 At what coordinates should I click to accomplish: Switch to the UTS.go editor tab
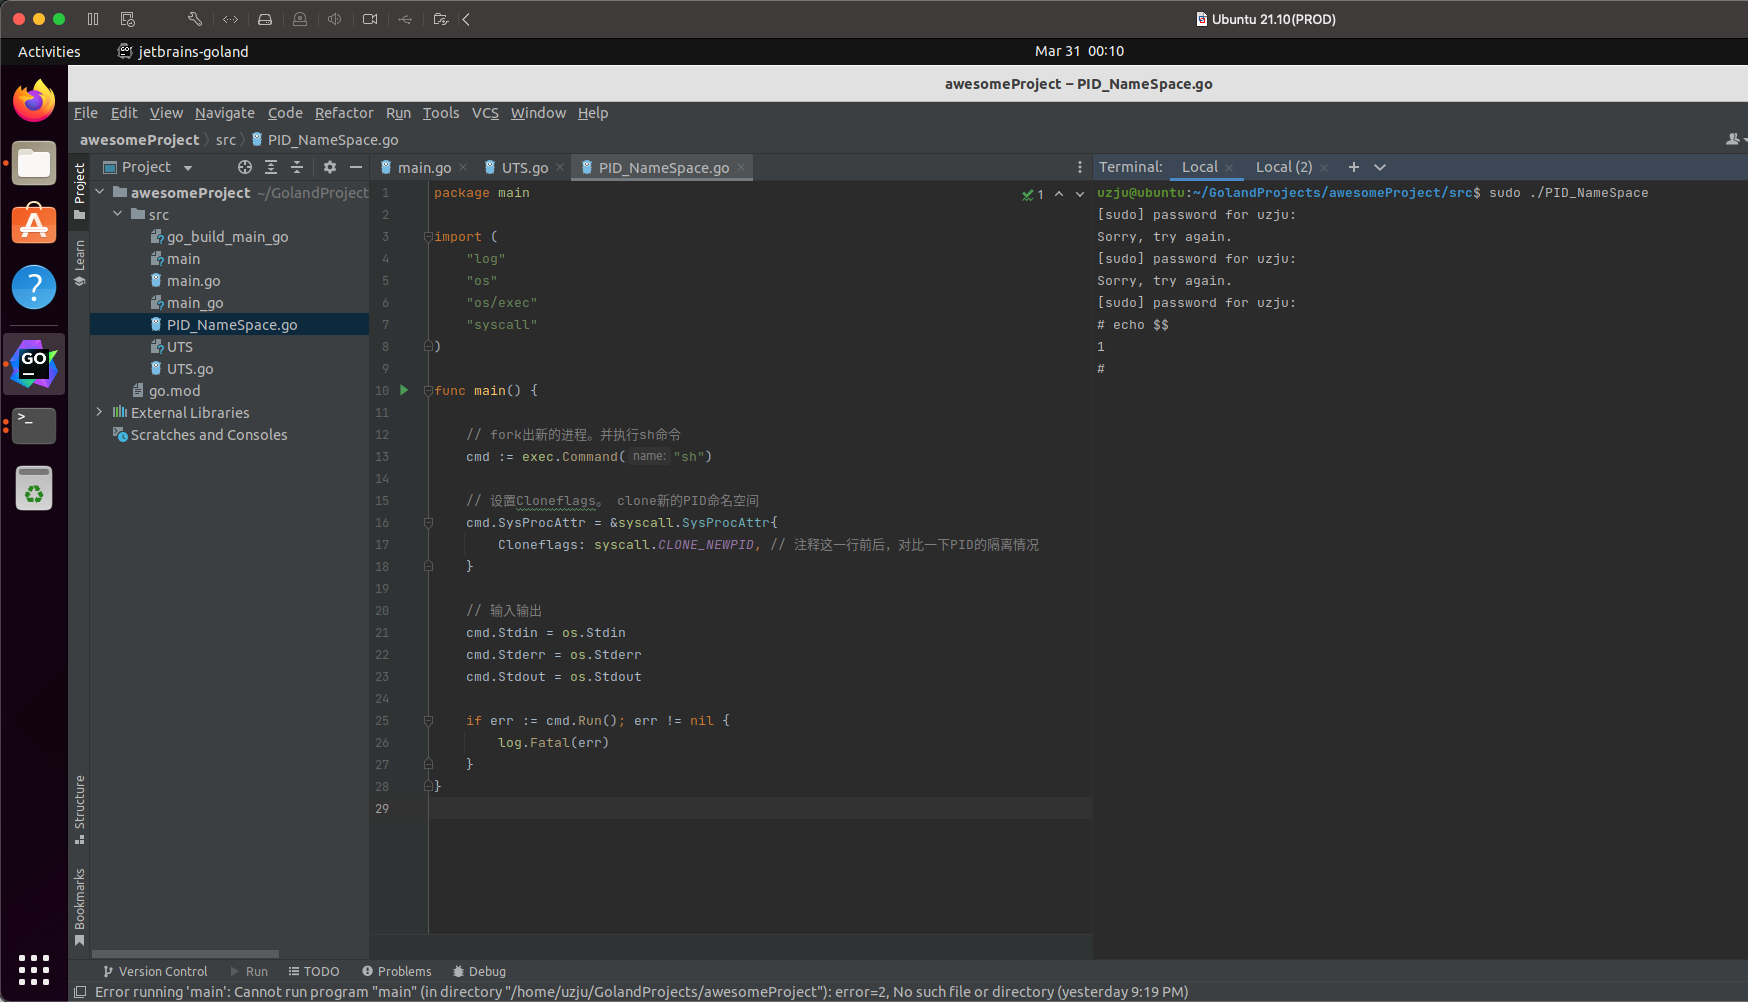tap(523, 168)
